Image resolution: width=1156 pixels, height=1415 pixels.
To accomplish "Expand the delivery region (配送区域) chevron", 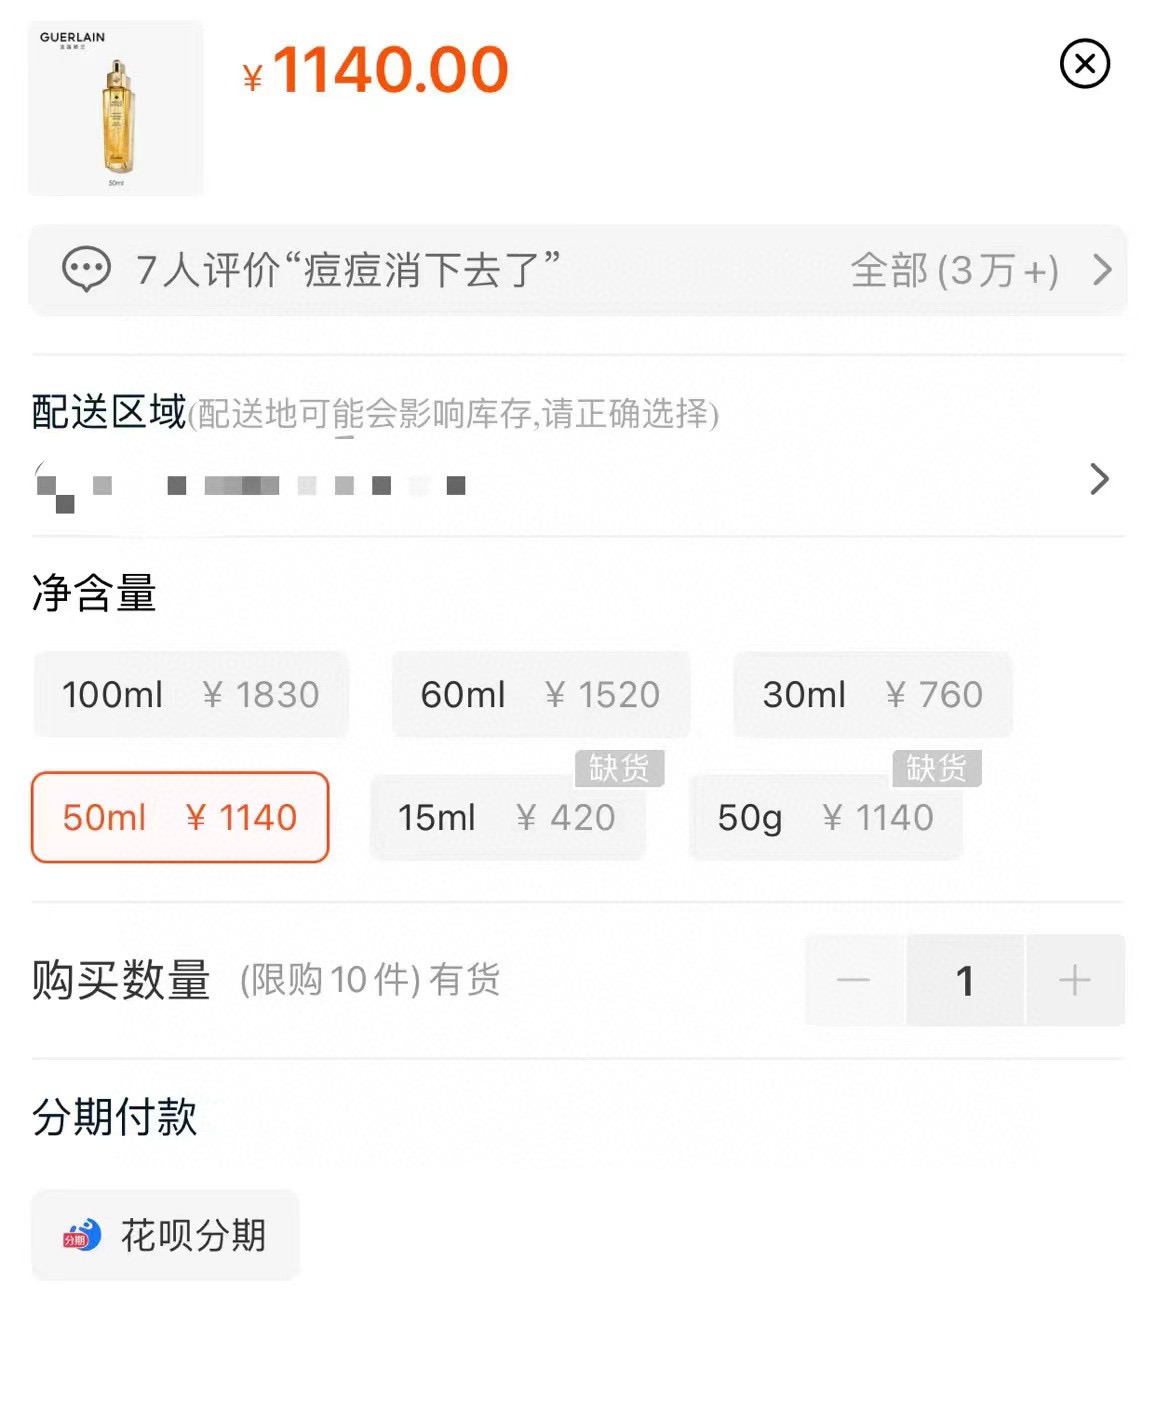I will pyautogui.click(x=1099, y=479).
